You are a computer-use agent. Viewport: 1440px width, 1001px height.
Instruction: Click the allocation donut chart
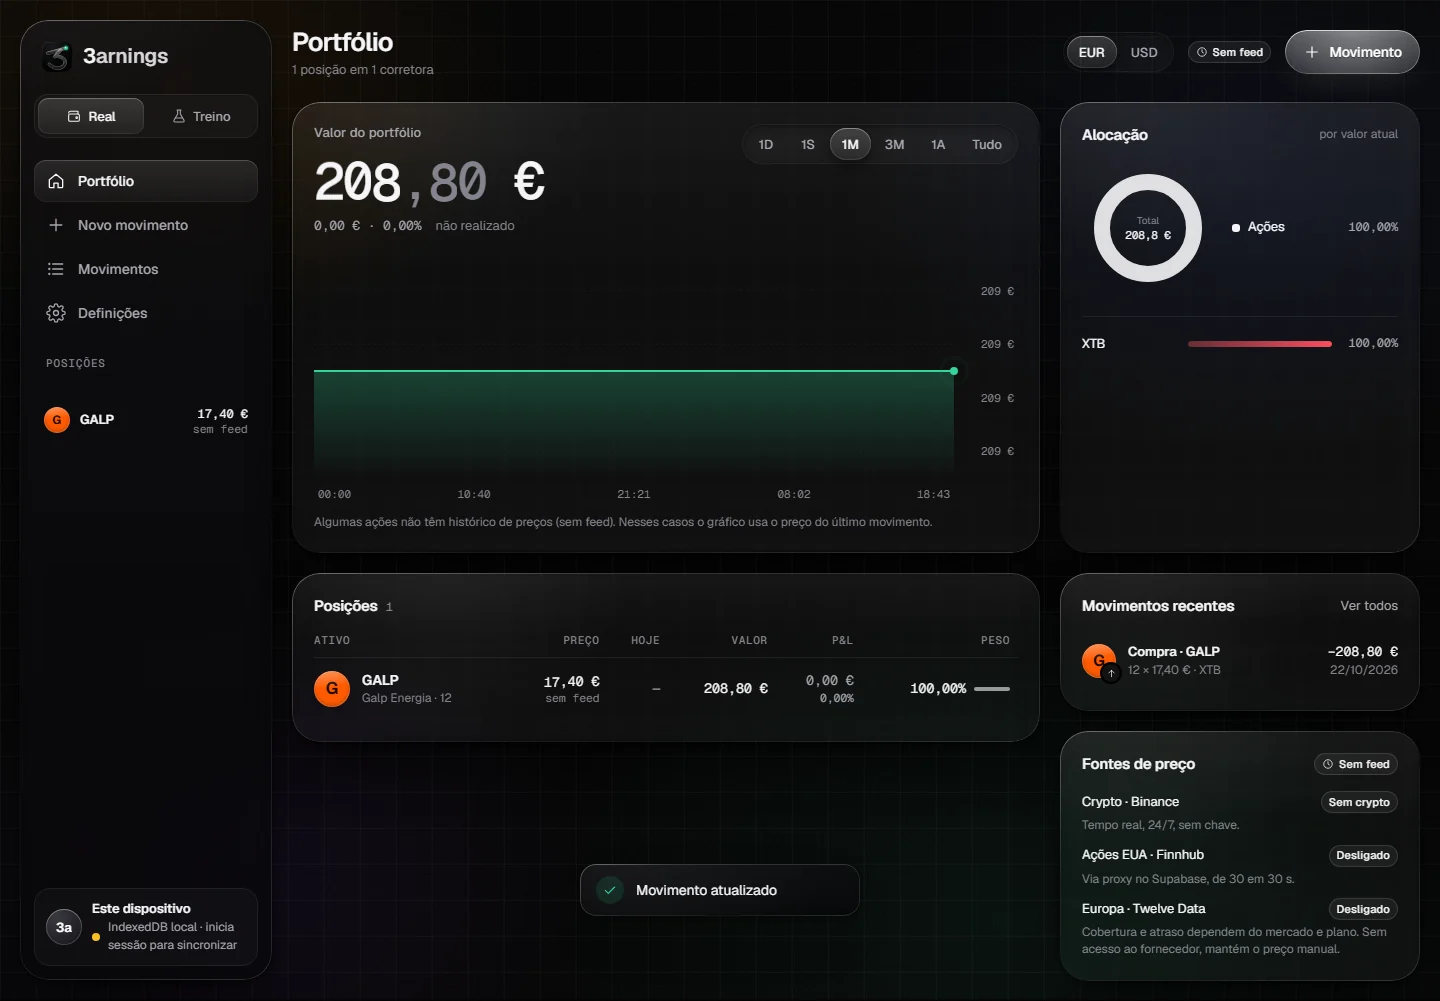(1148, 228)
